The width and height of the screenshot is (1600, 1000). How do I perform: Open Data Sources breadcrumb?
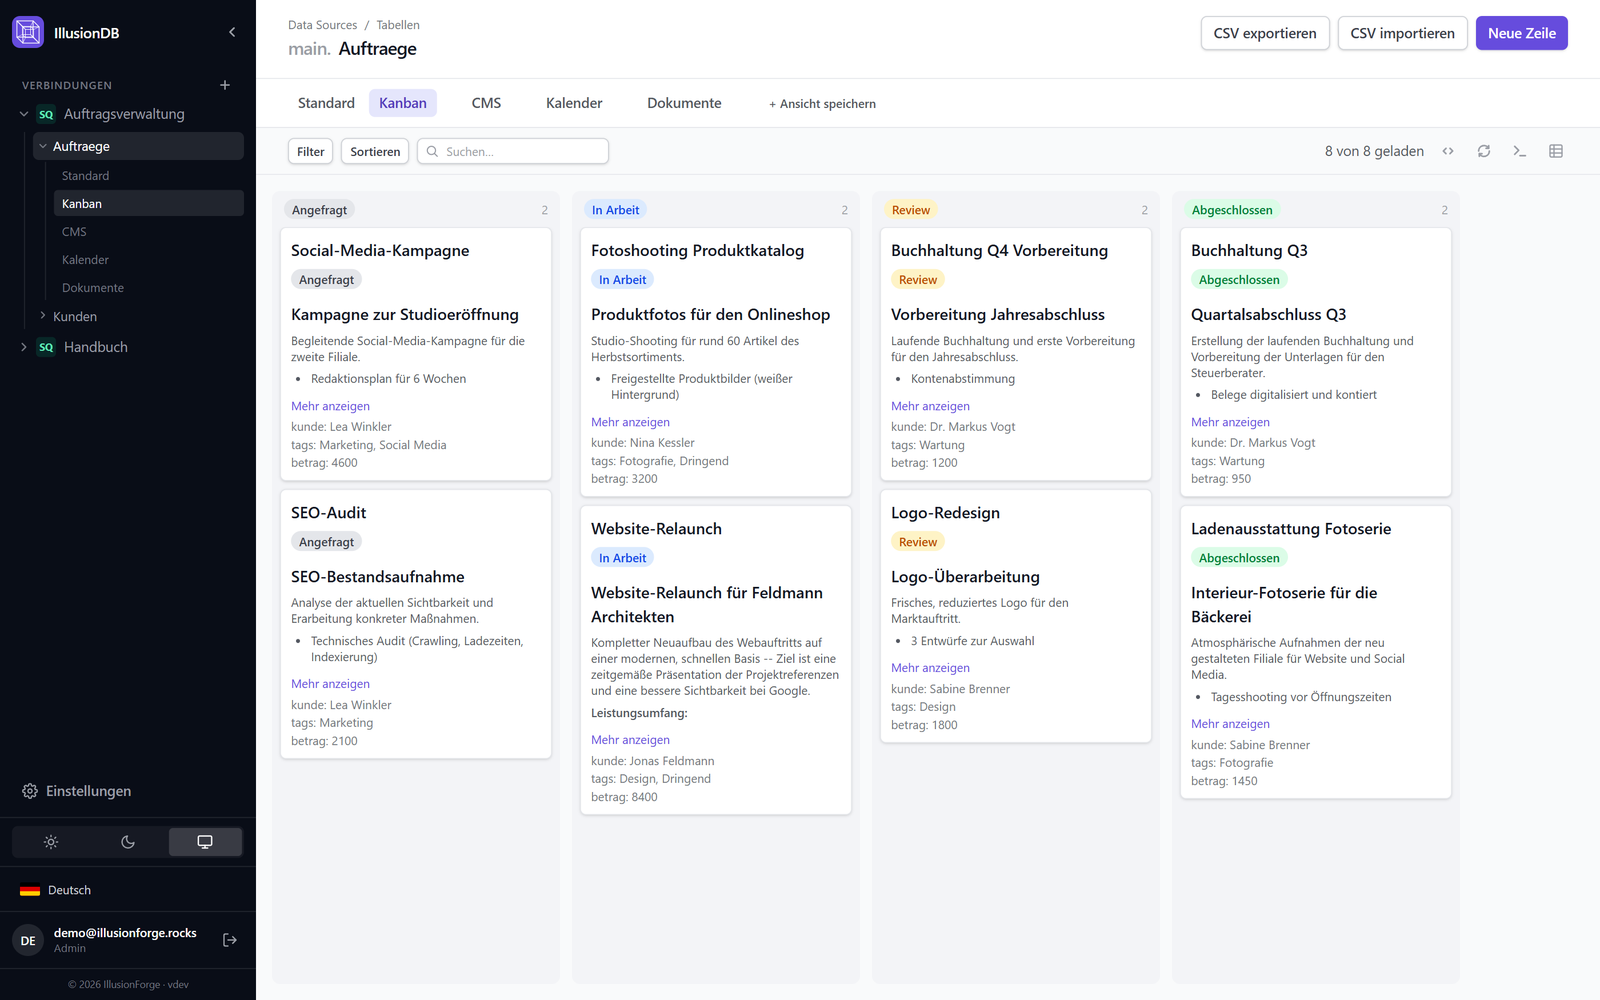322,25
